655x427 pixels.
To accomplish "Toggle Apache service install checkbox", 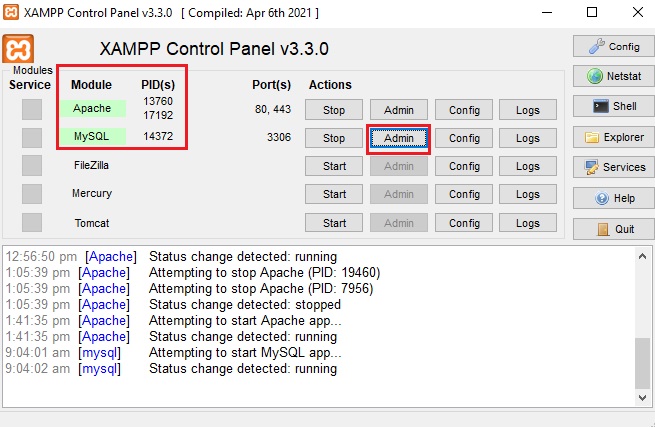I will click(x=32, y=109).
